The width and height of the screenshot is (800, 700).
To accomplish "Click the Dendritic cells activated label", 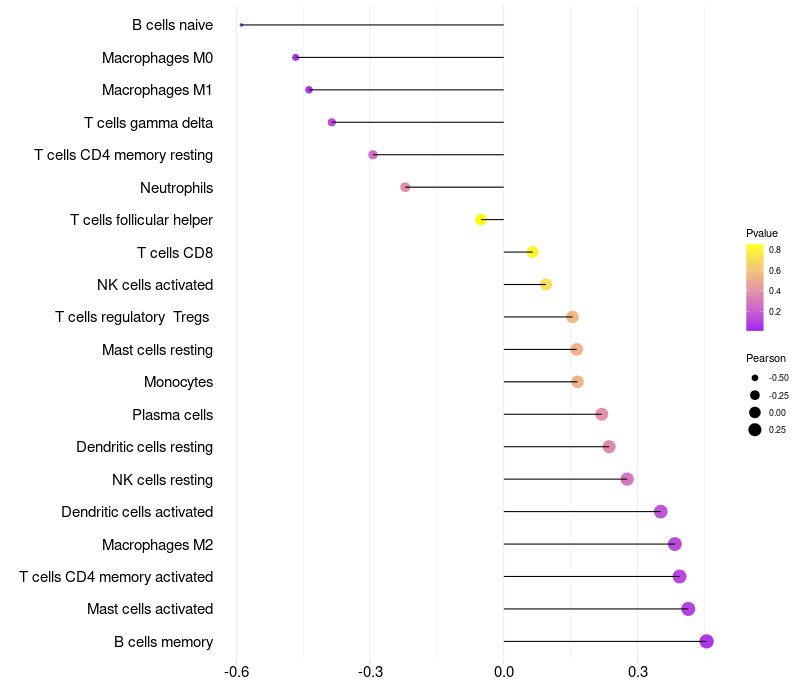I will (137, 512).
